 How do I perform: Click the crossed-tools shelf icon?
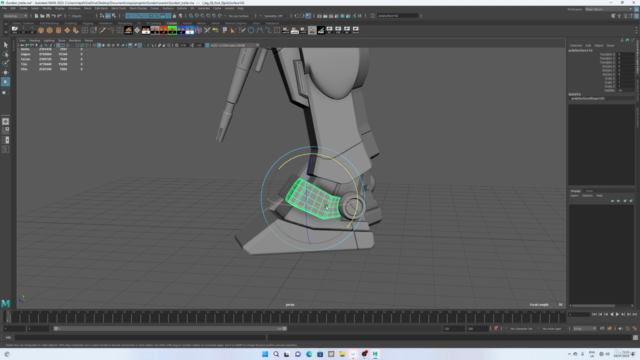207,30
